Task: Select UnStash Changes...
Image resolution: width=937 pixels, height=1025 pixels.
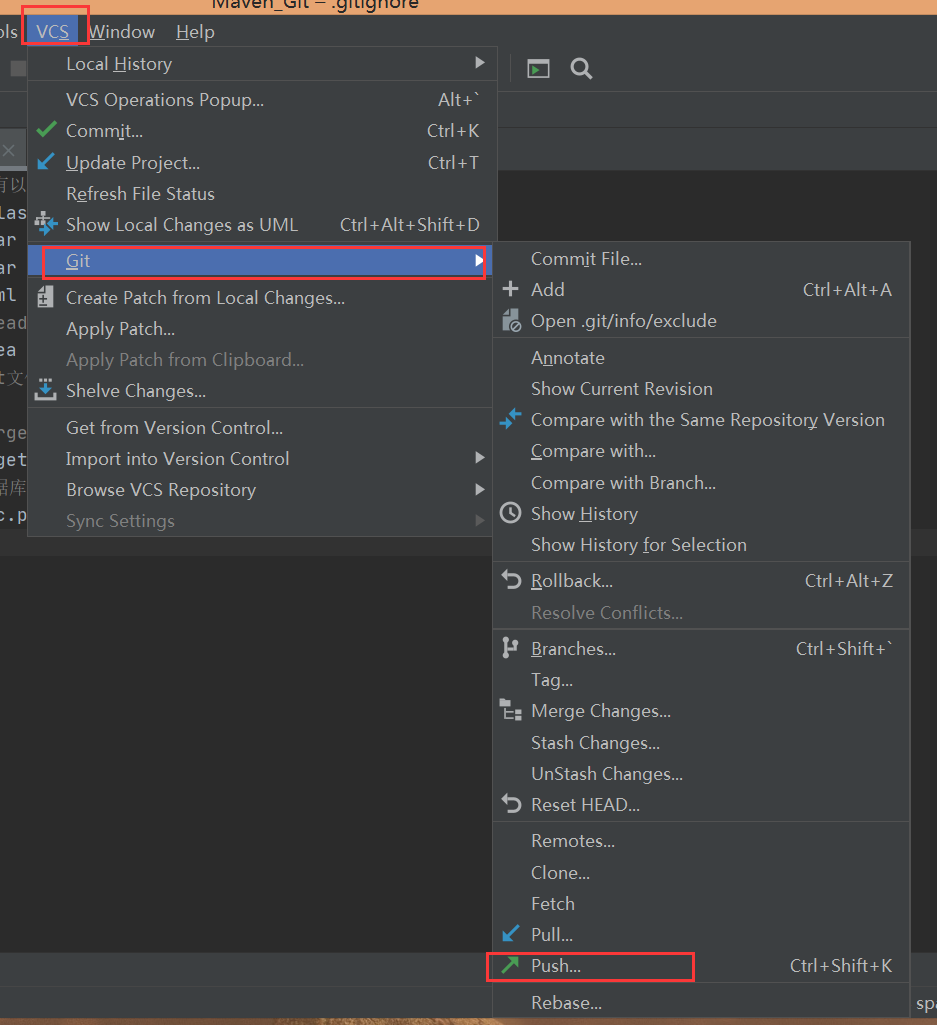Action: pos(701,773)
